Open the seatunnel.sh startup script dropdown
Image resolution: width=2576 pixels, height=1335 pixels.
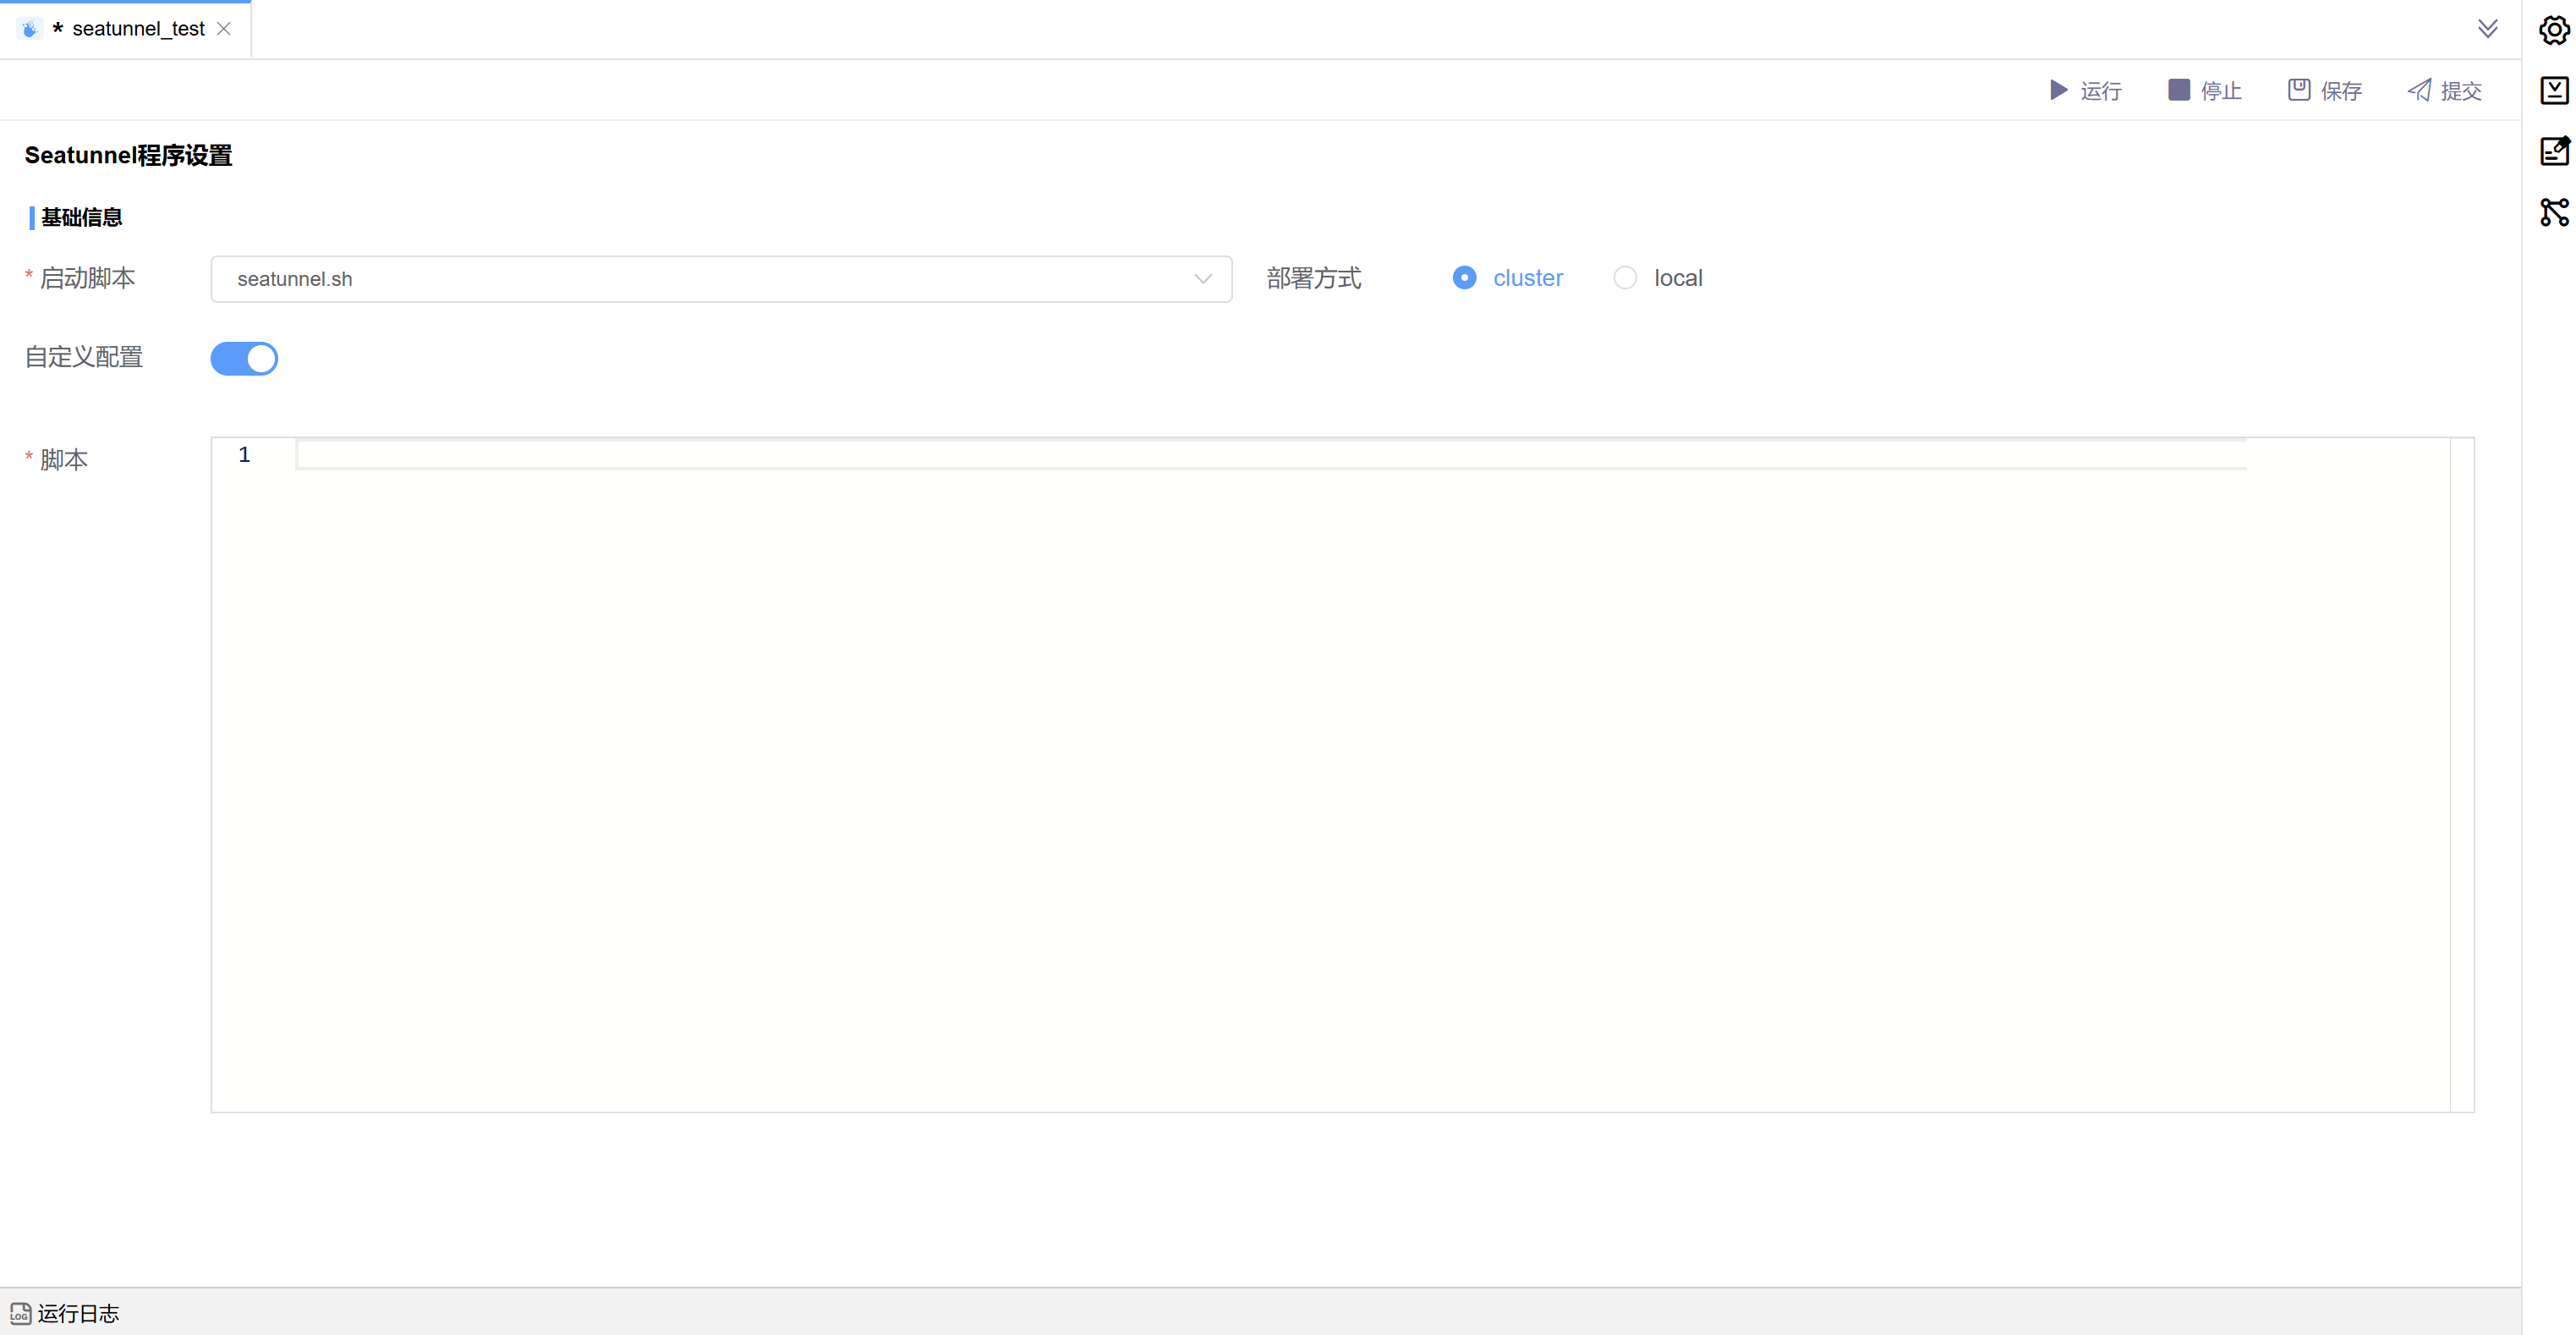click(700, 279)
